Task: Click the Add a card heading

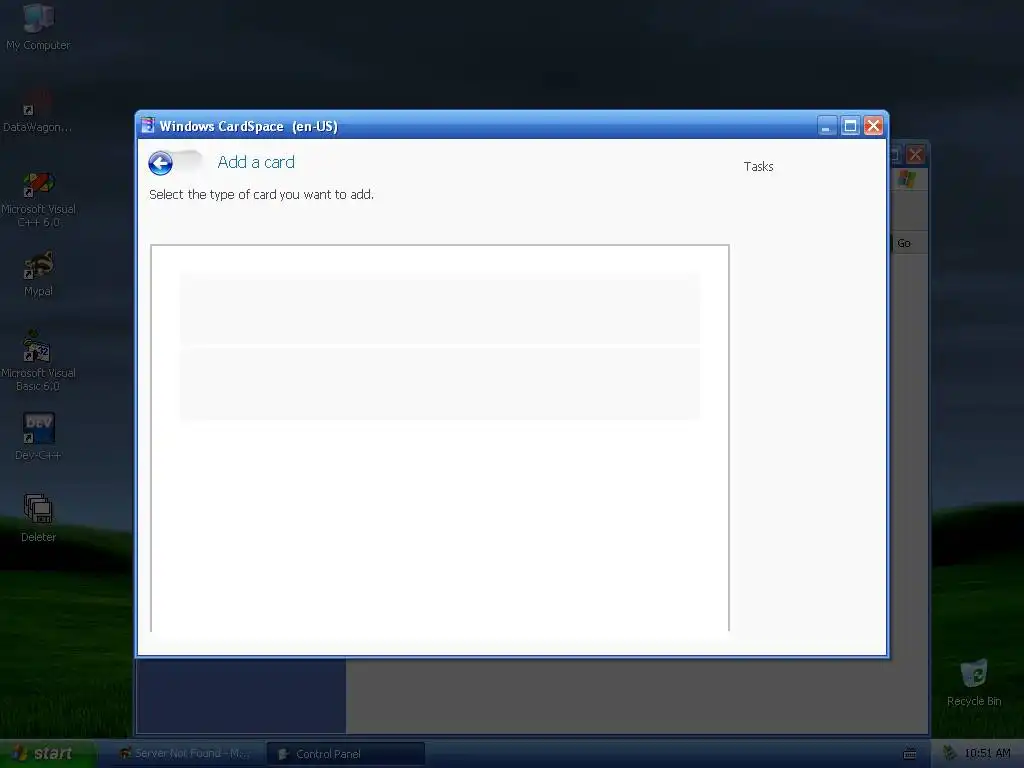Action: [x=256, y=162]
